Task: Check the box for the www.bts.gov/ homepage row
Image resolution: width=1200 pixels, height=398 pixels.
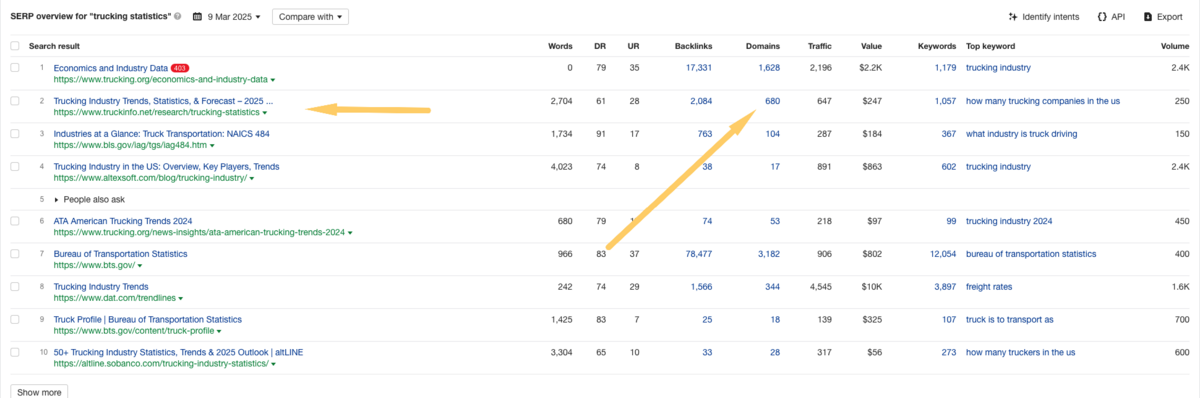Action: point(14,254)
